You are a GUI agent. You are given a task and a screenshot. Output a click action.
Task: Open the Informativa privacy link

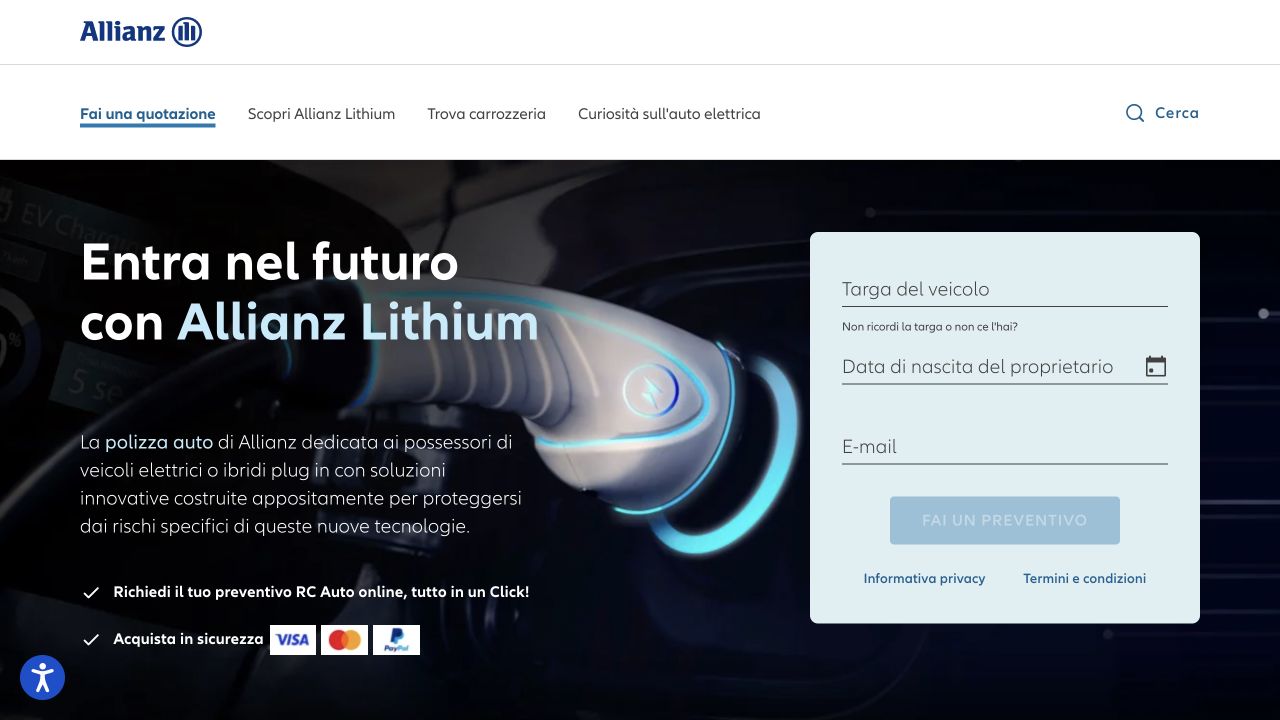tap(924, 578)
